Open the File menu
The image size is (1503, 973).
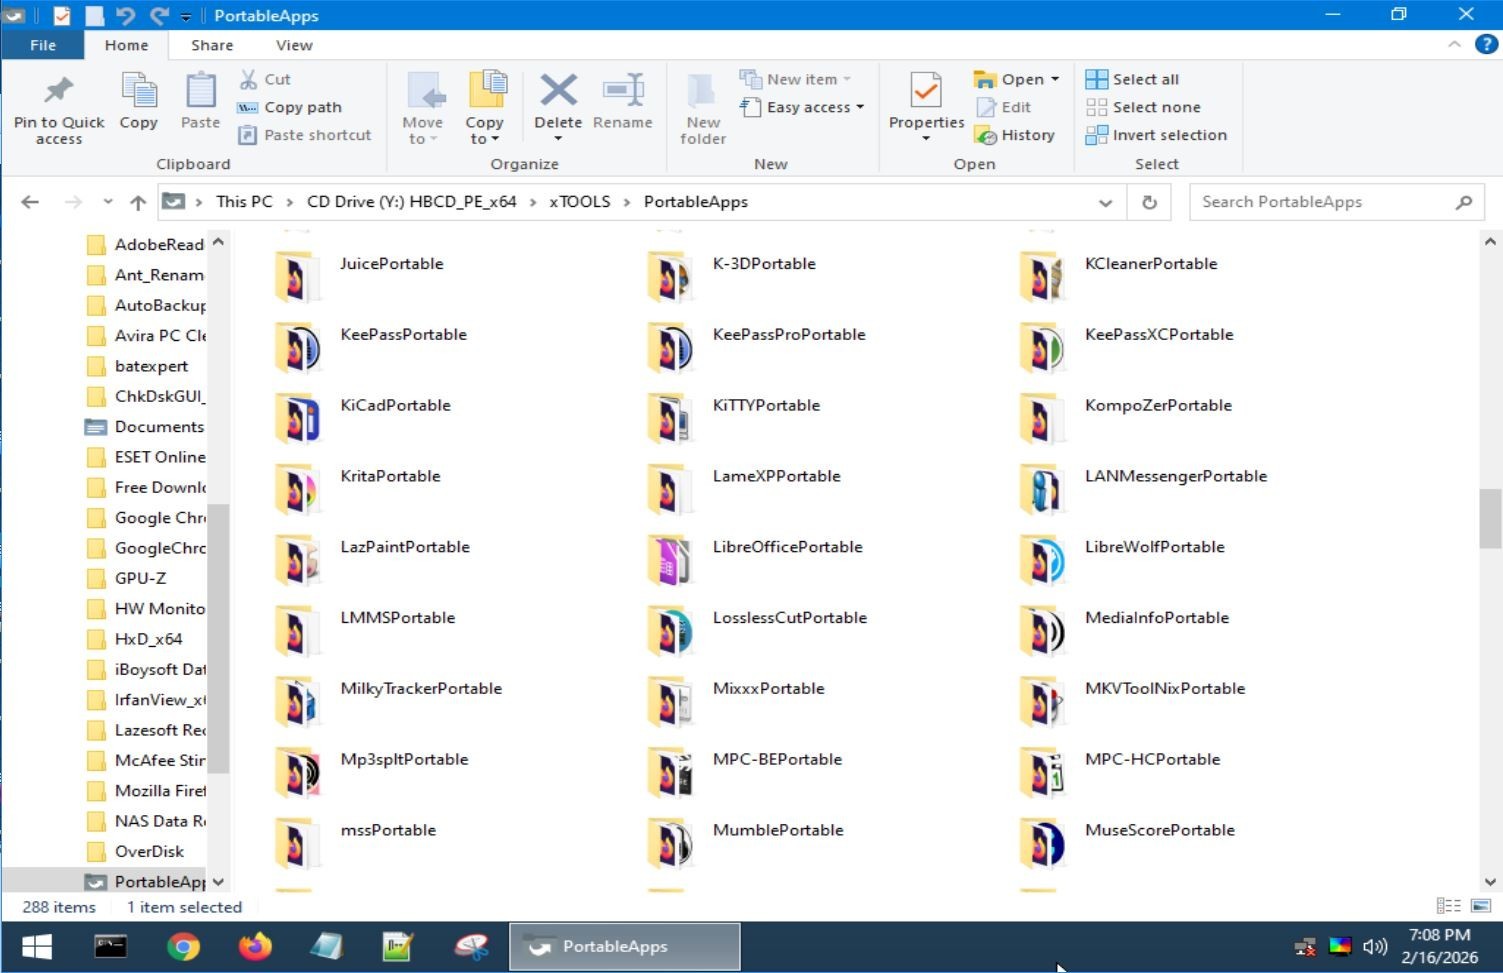(x=43, y=45)
